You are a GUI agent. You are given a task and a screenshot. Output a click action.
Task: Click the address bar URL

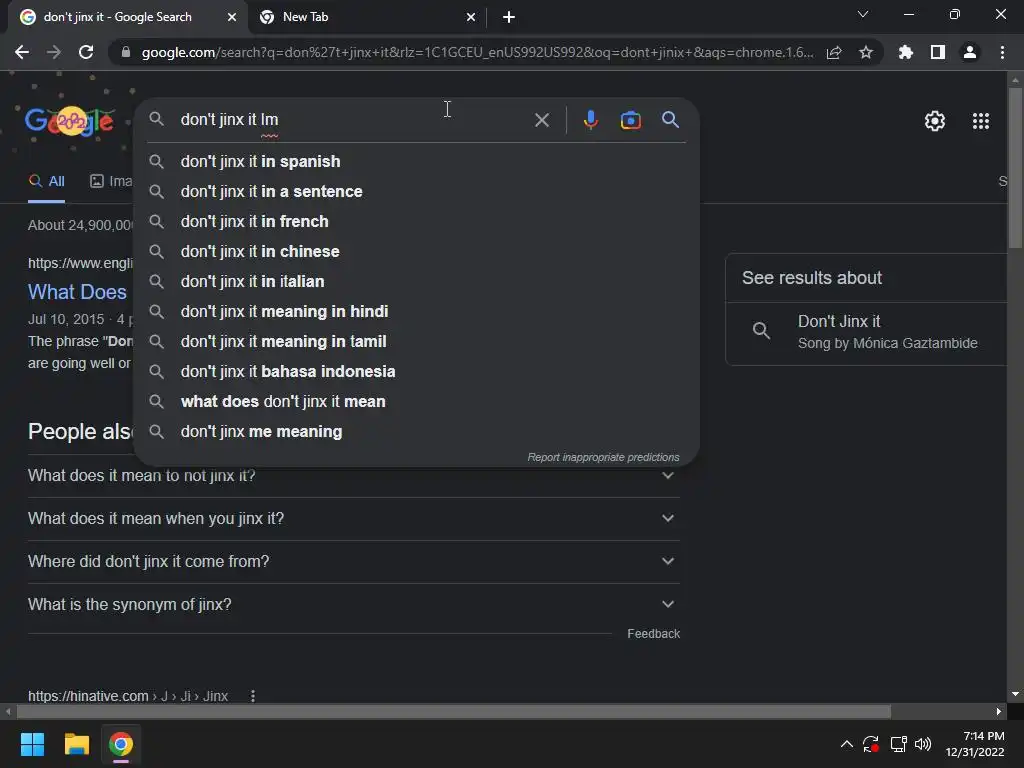click(x=477, y=52)
